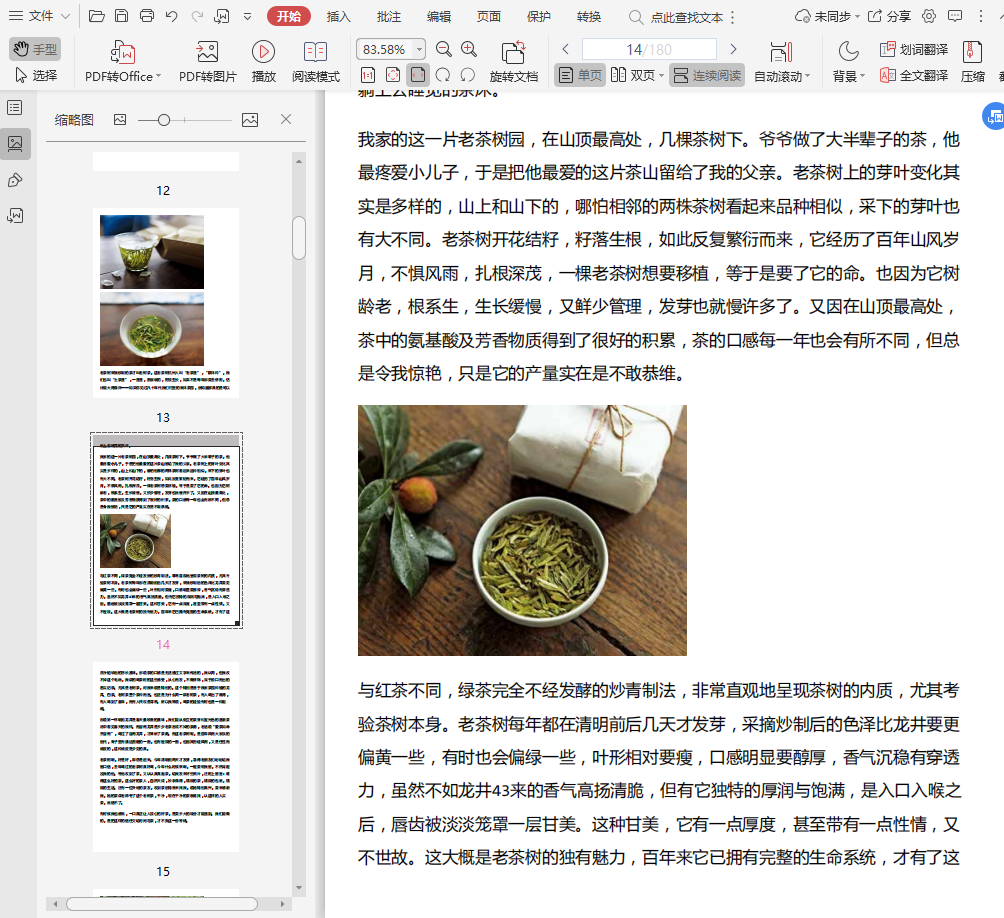The height and width of the screenshot is (918, 1004).
Task: Click the large image icon on the thumbnail size slider
Action: click(x=250, y=120)
